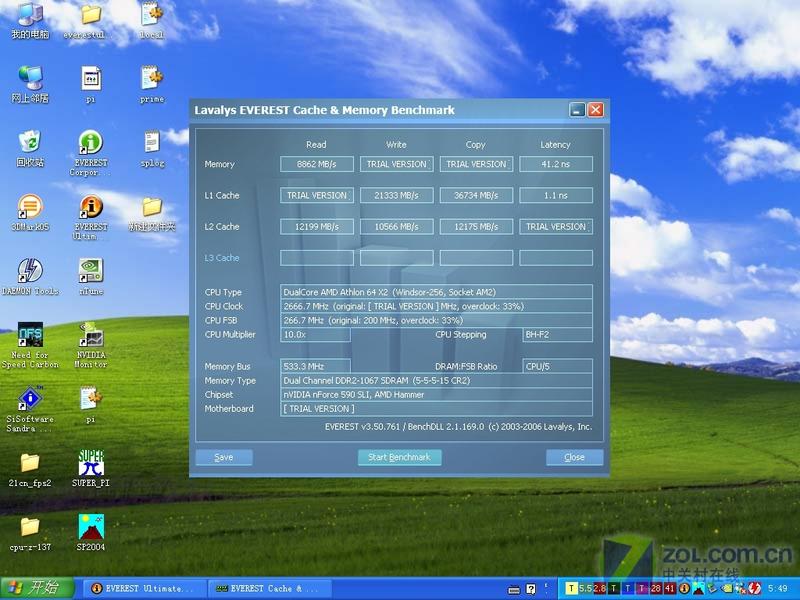Click the Save button in benchmark dialog
The height and width of the screenshot is (600, 800).
224,457
